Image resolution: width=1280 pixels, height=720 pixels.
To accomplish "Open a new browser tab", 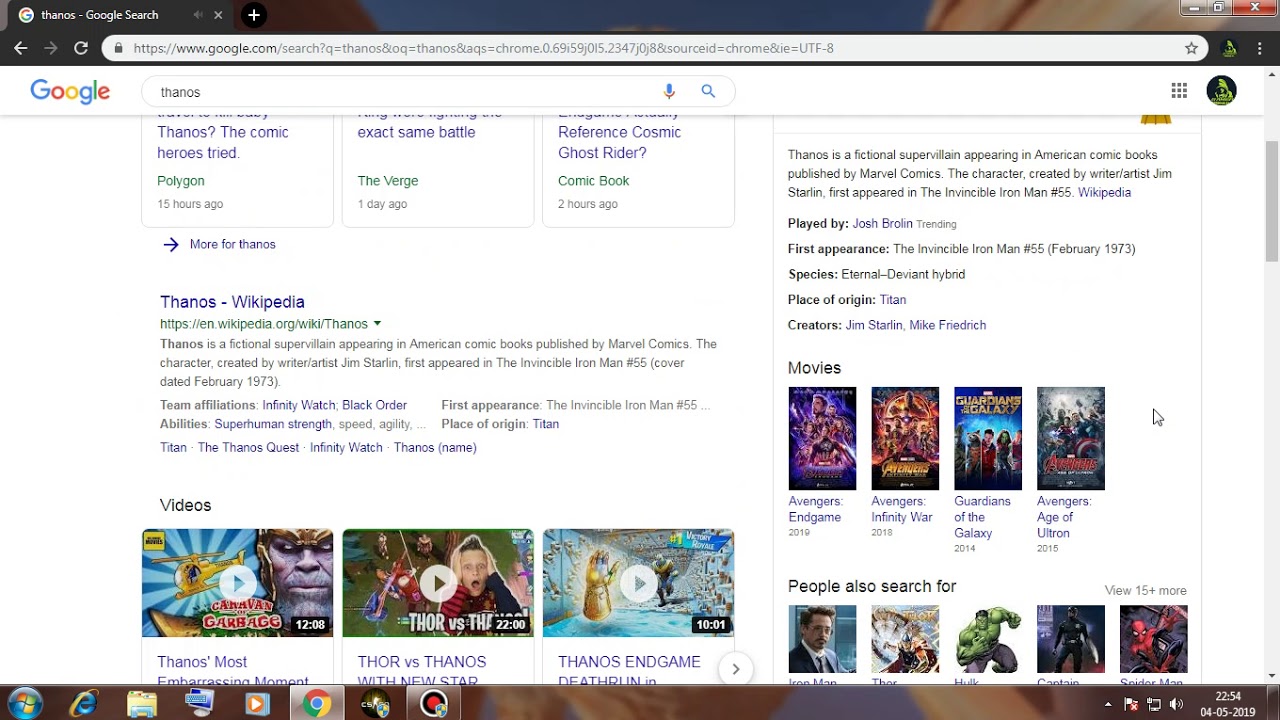I will click(254, 15).
